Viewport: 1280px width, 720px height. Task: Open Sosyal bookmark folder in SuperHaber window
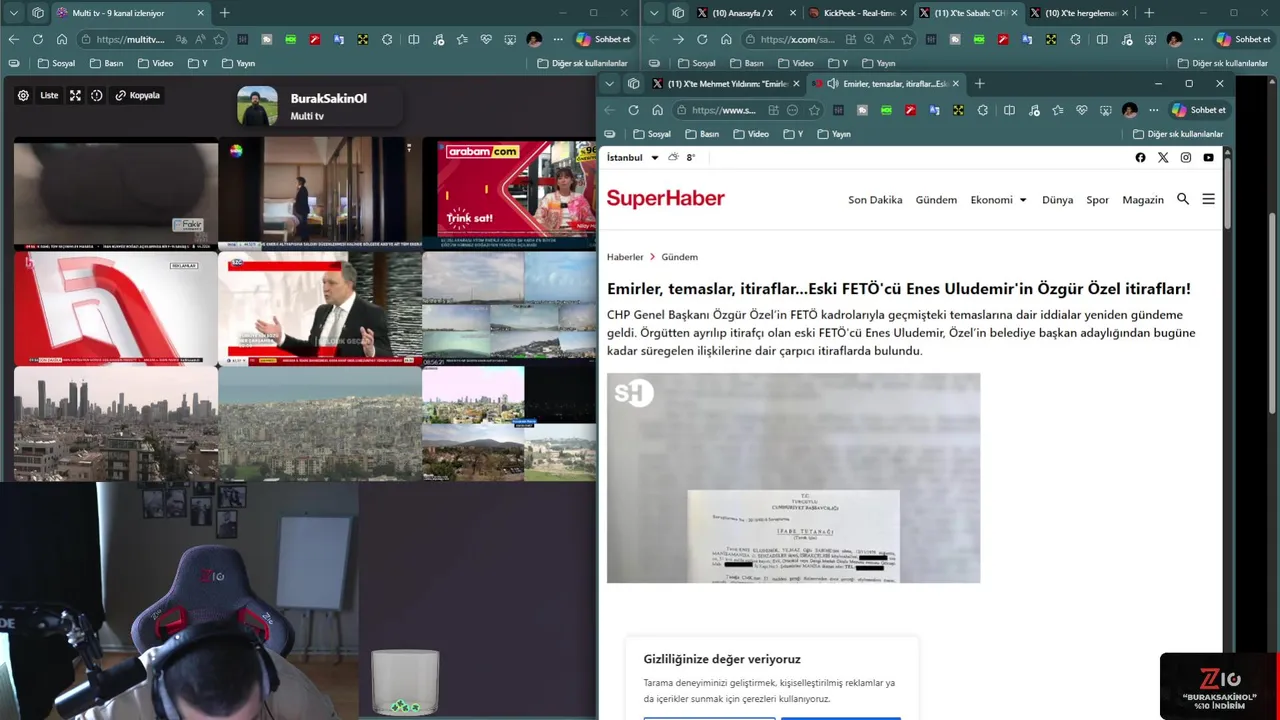[651, 134]
